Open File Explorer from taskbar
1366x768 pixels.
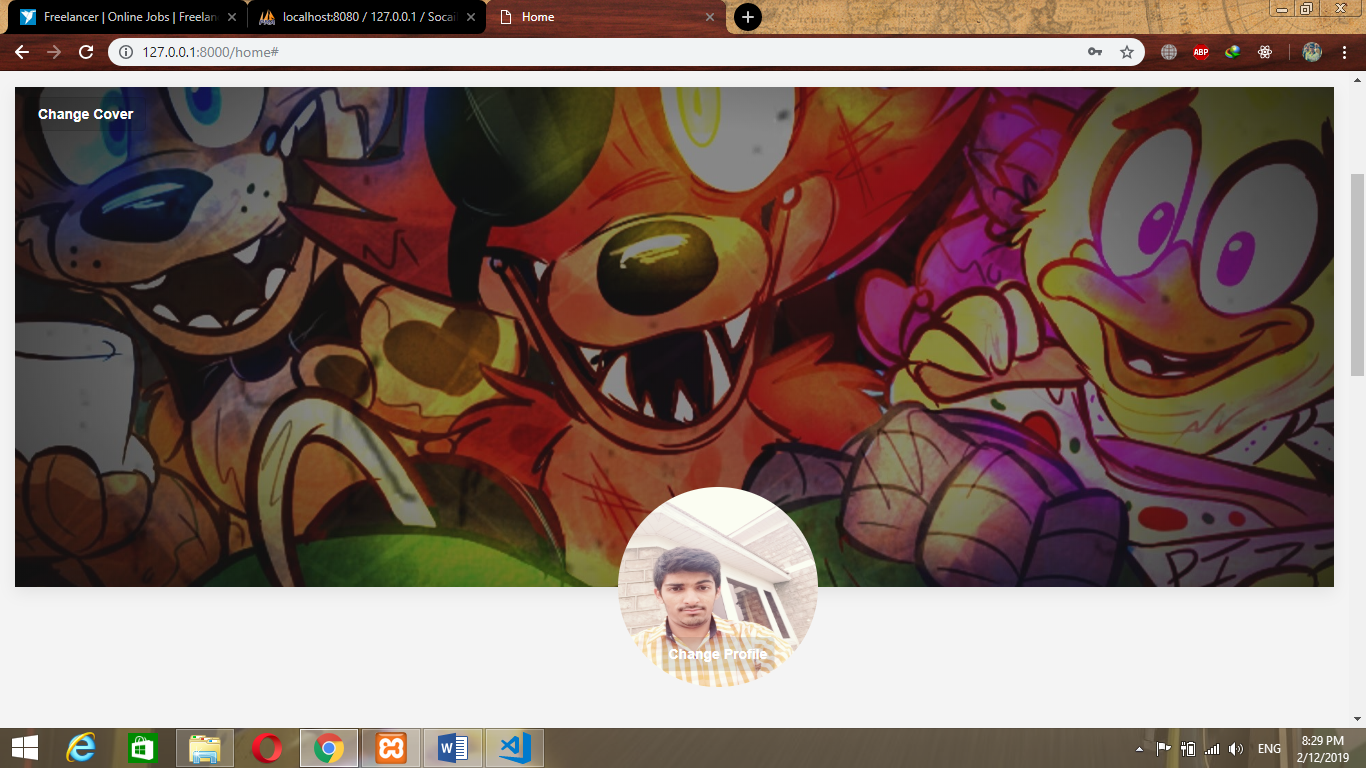pyautogui.click(x=205, y=748)
